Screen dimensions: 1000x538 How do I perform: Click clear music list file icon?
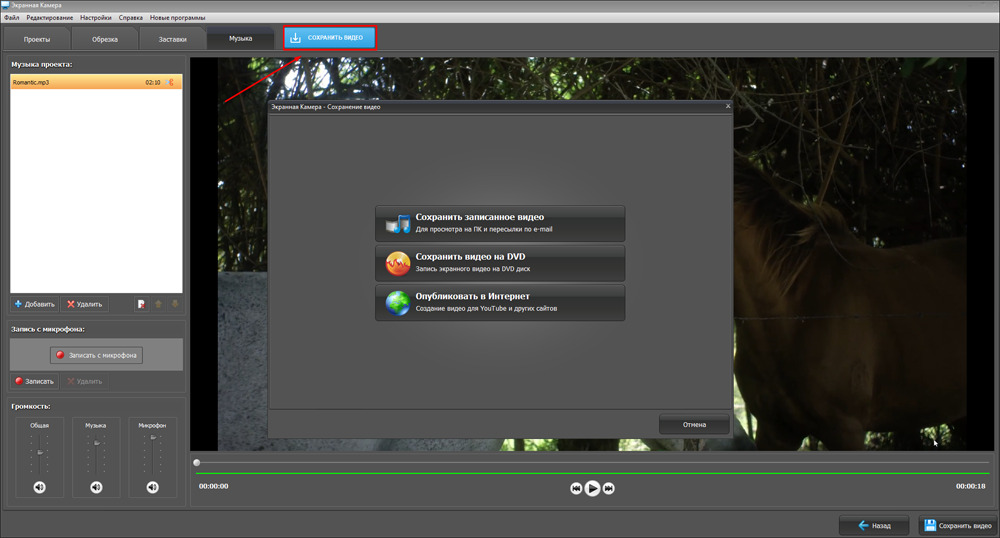(x=141, y=304)
